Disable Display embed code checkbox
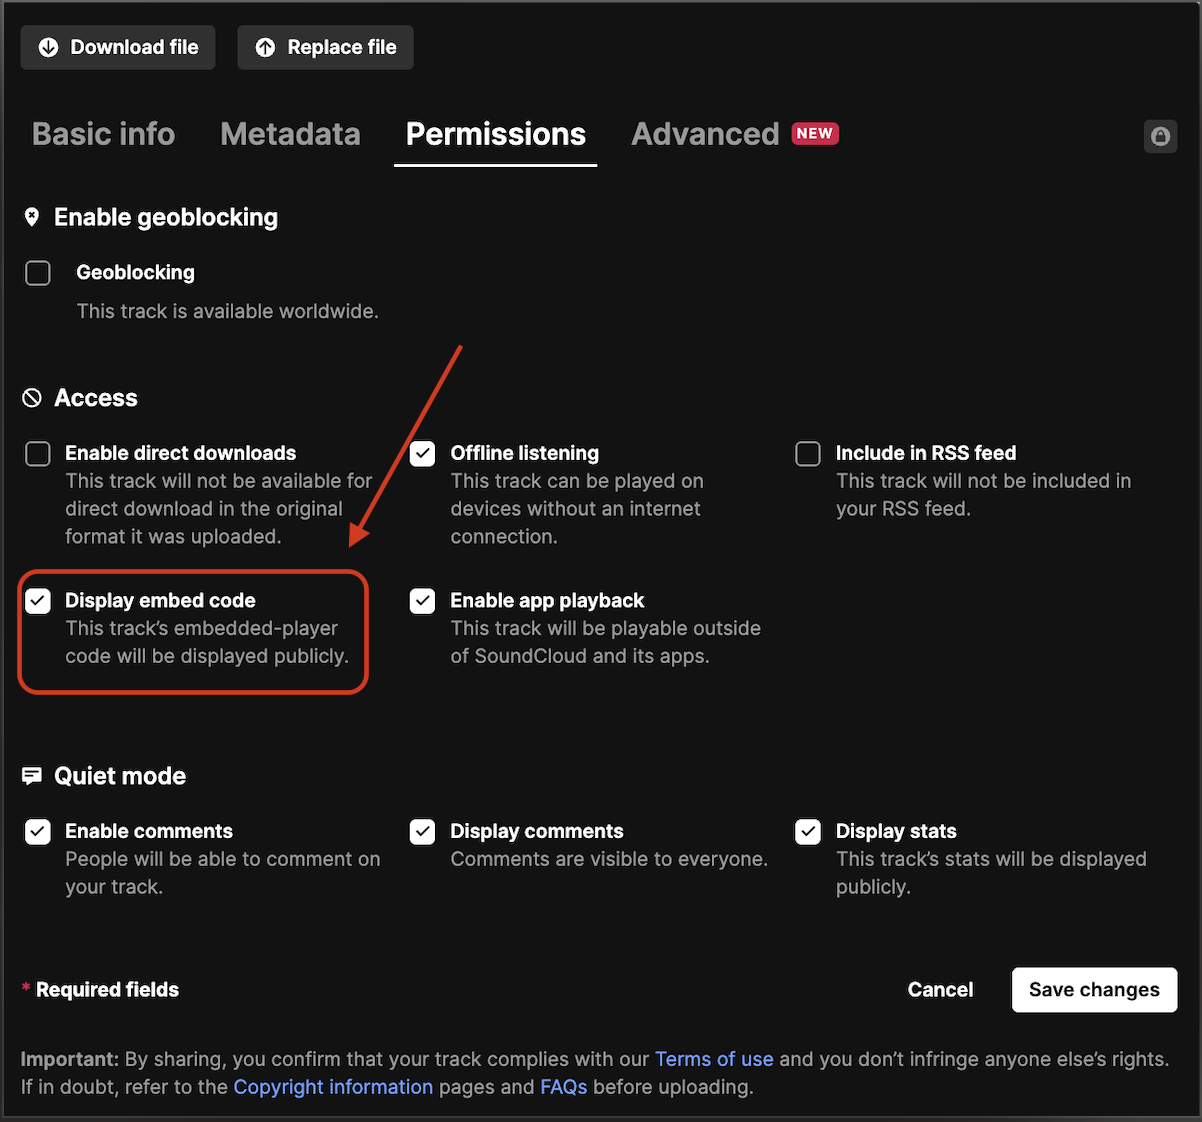The image size is (1202, 1122). [x=38, y=601]
